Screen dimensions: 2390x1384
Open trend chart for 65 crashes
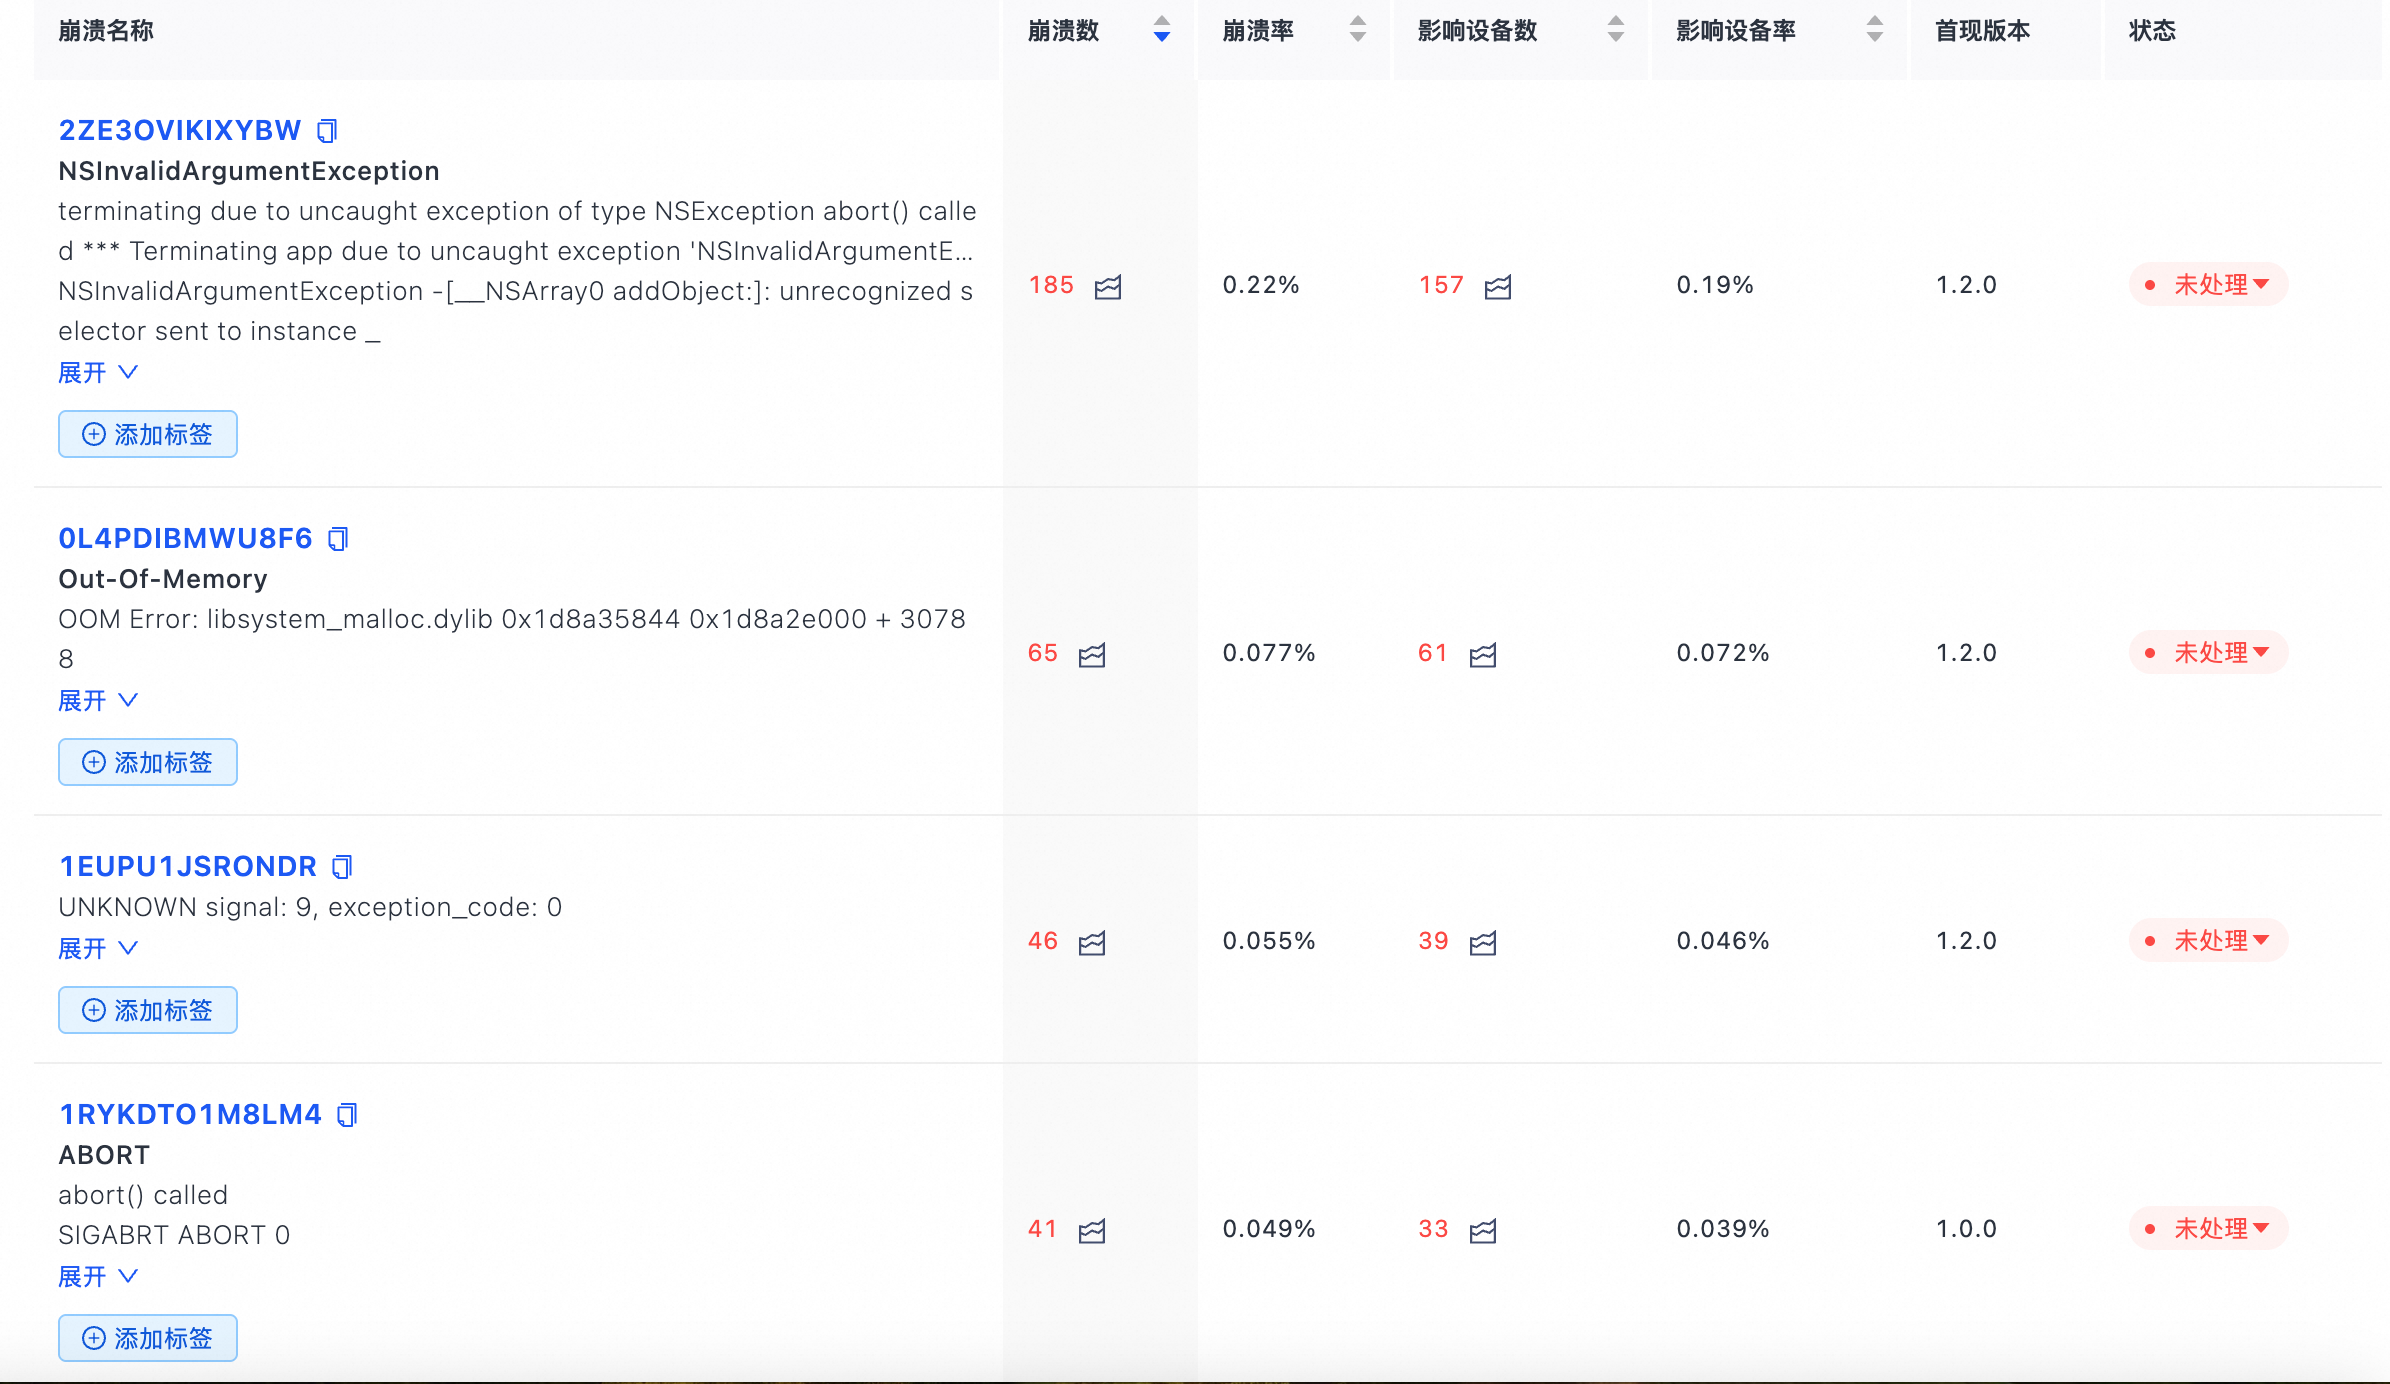tap(1092, 655)
